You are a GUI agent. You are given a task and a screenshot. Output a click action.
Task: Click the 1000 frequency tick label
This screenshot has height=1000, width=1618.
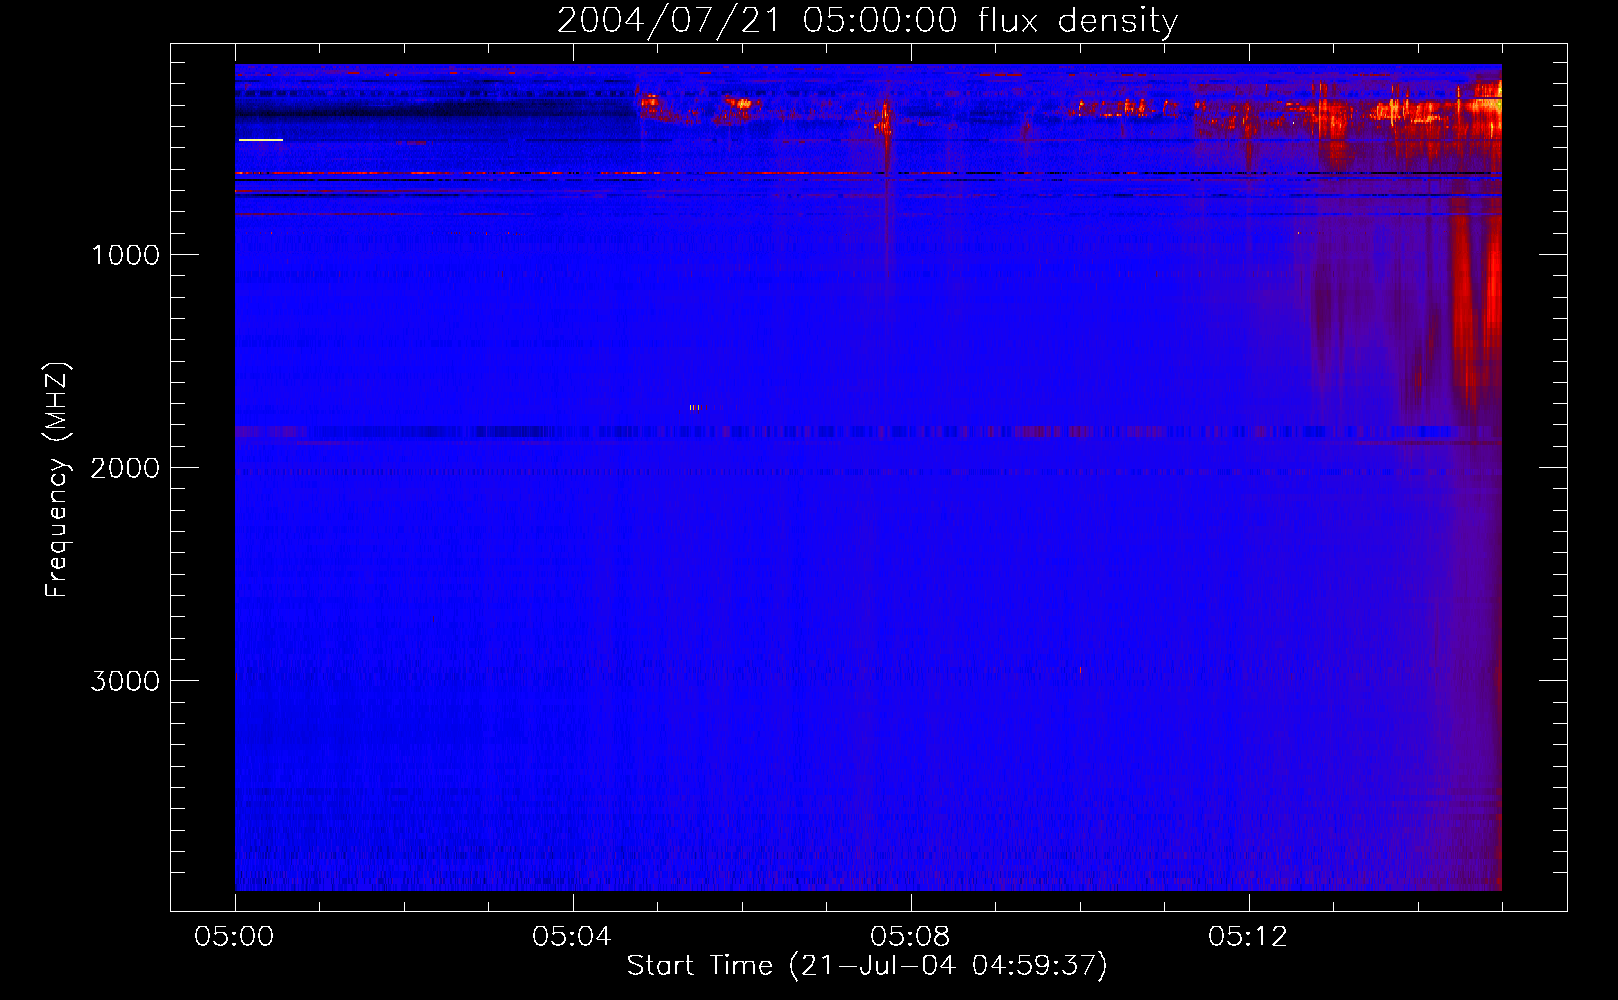point(125,255)
